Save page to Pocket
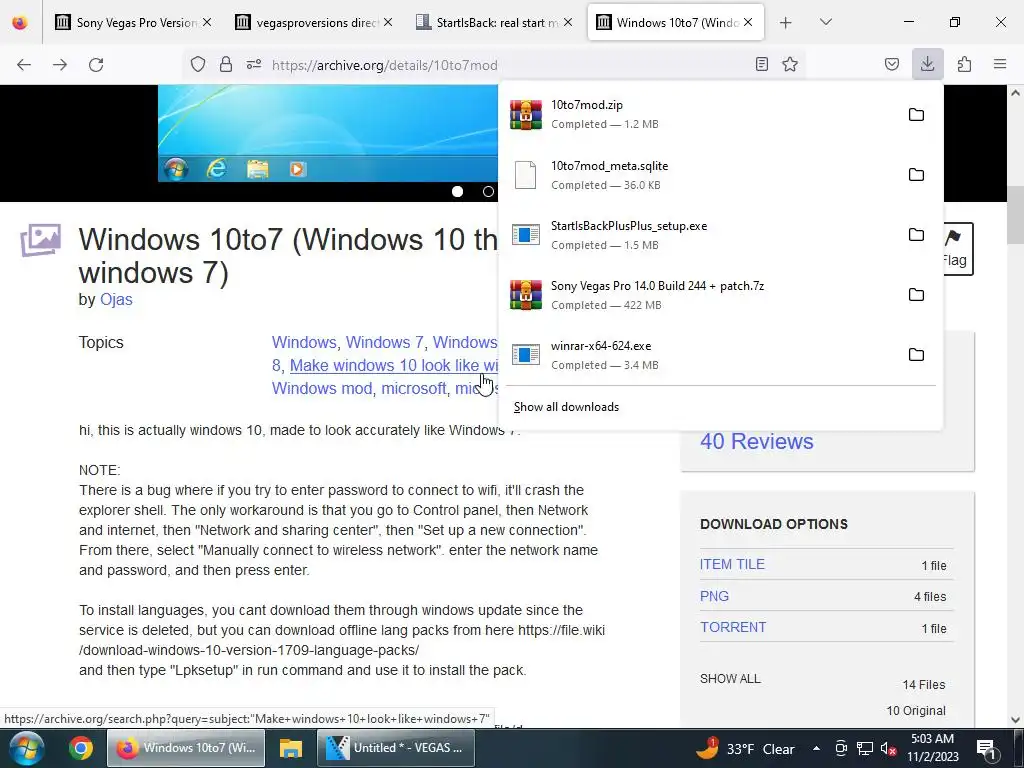Image resolution: width=1024 pixels, height=768 pixels. point(892,64)
